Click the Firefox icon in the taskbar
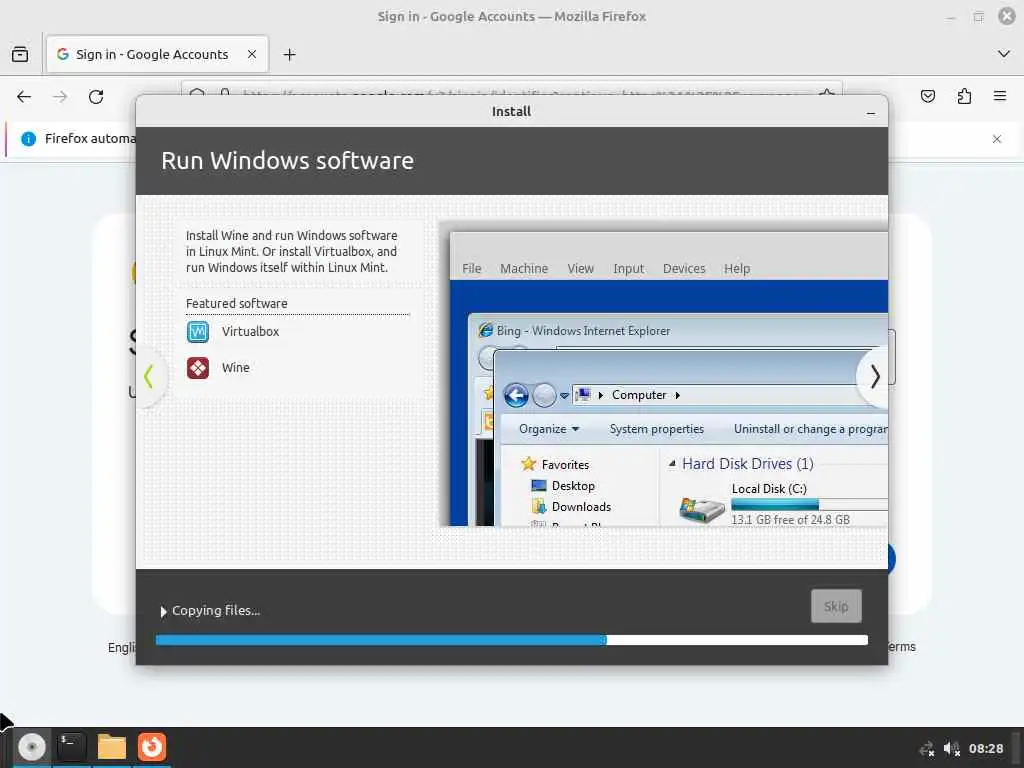 152,746
